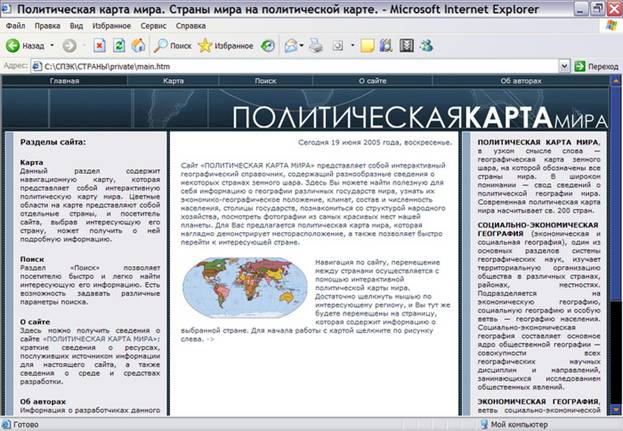Open the Edit button dropdown arrow
This screenshot has width=623, height=431.
point(352,46)
